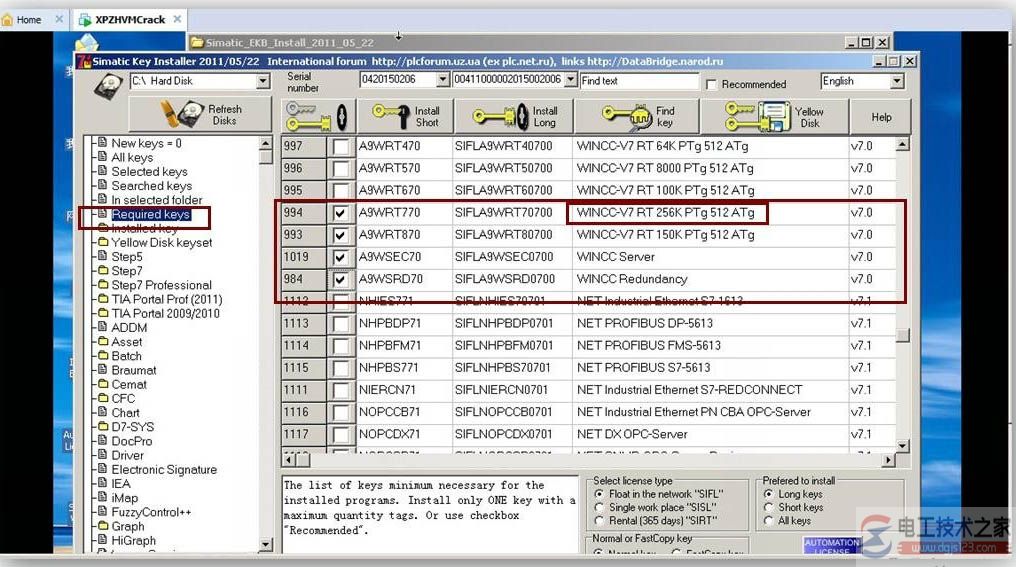1016x567 pixels.
Task: Select the Searched keys tree item
Action: pos(151,186)
